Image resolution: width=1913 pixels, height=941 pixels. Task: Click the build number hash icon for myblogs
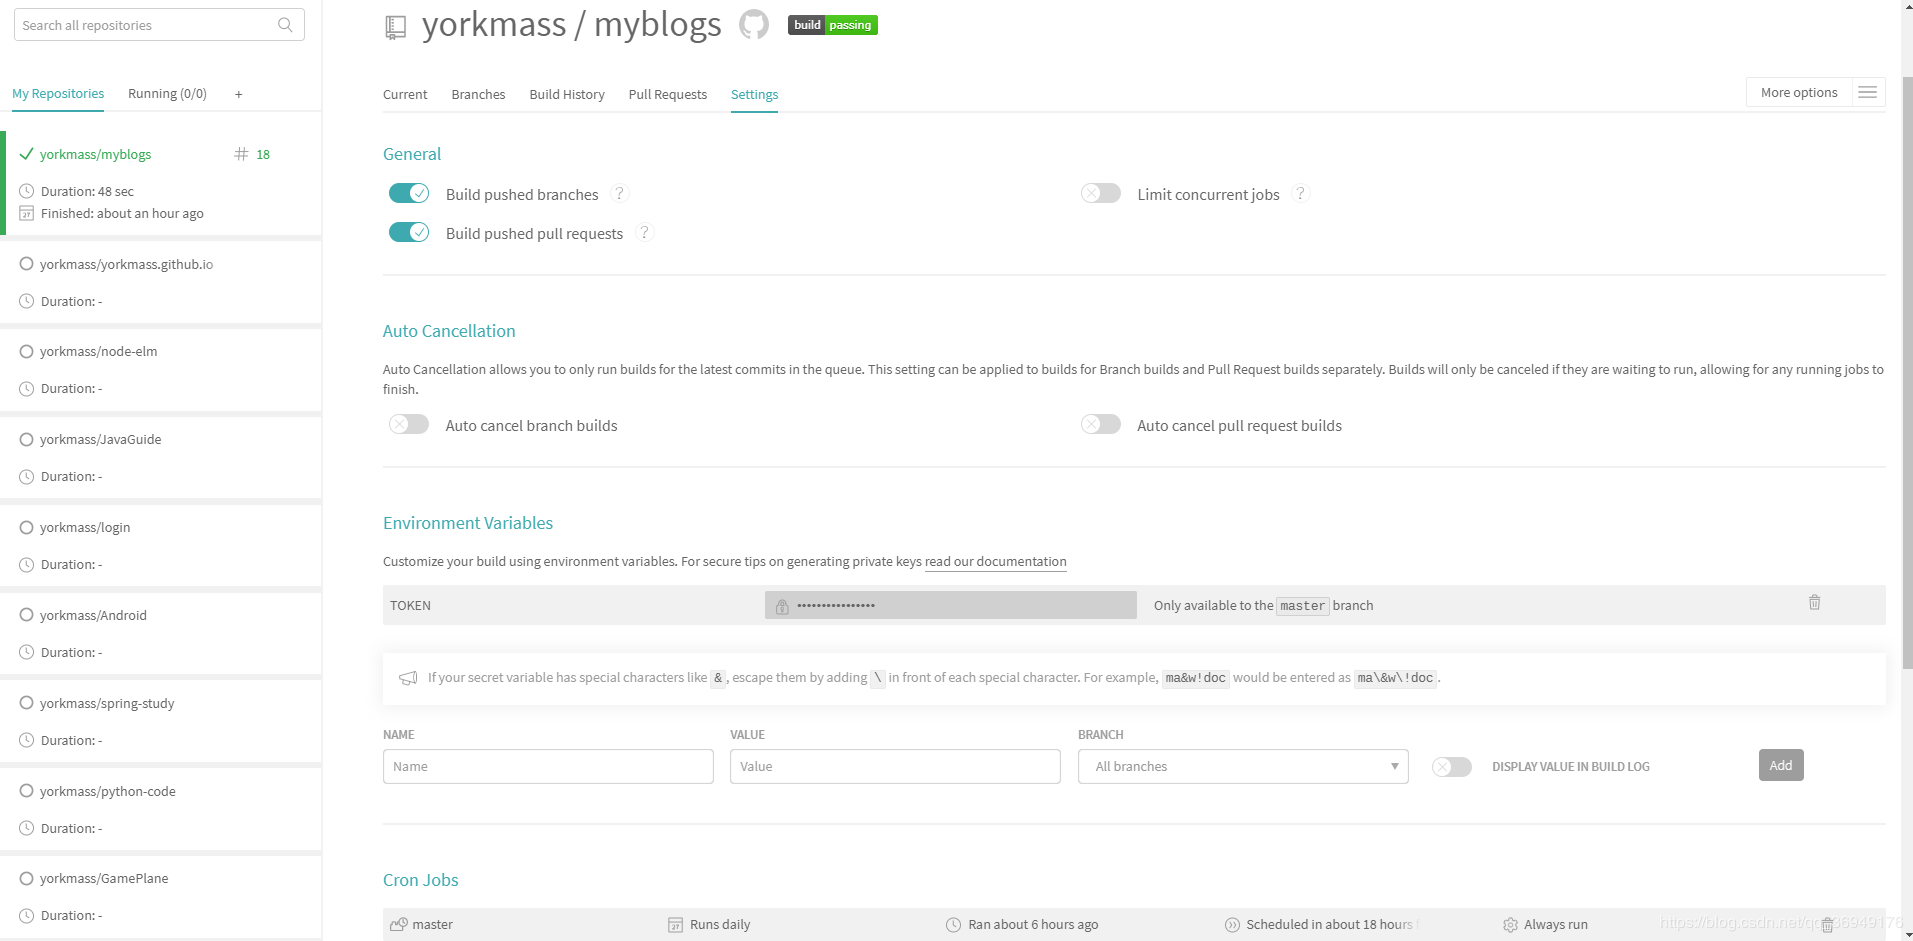pyautogui.click(x=241, y=154)
